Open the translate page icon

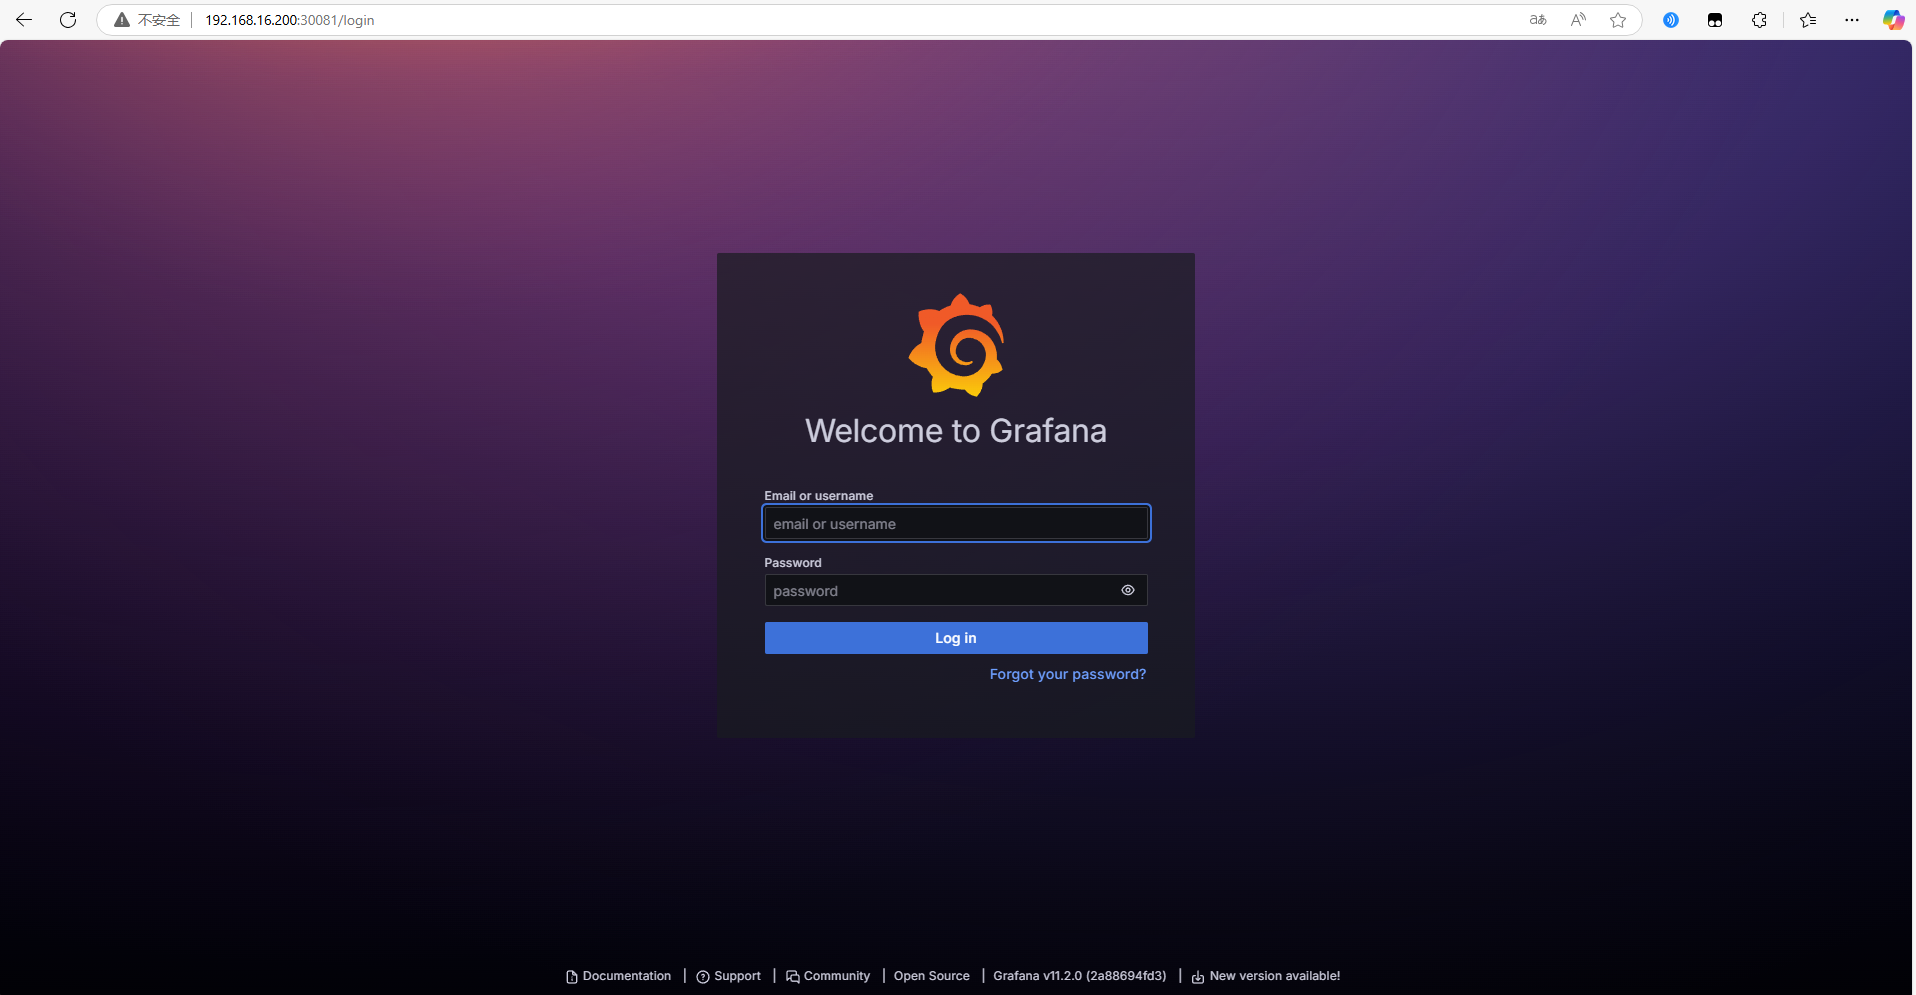click(1538, 20)
